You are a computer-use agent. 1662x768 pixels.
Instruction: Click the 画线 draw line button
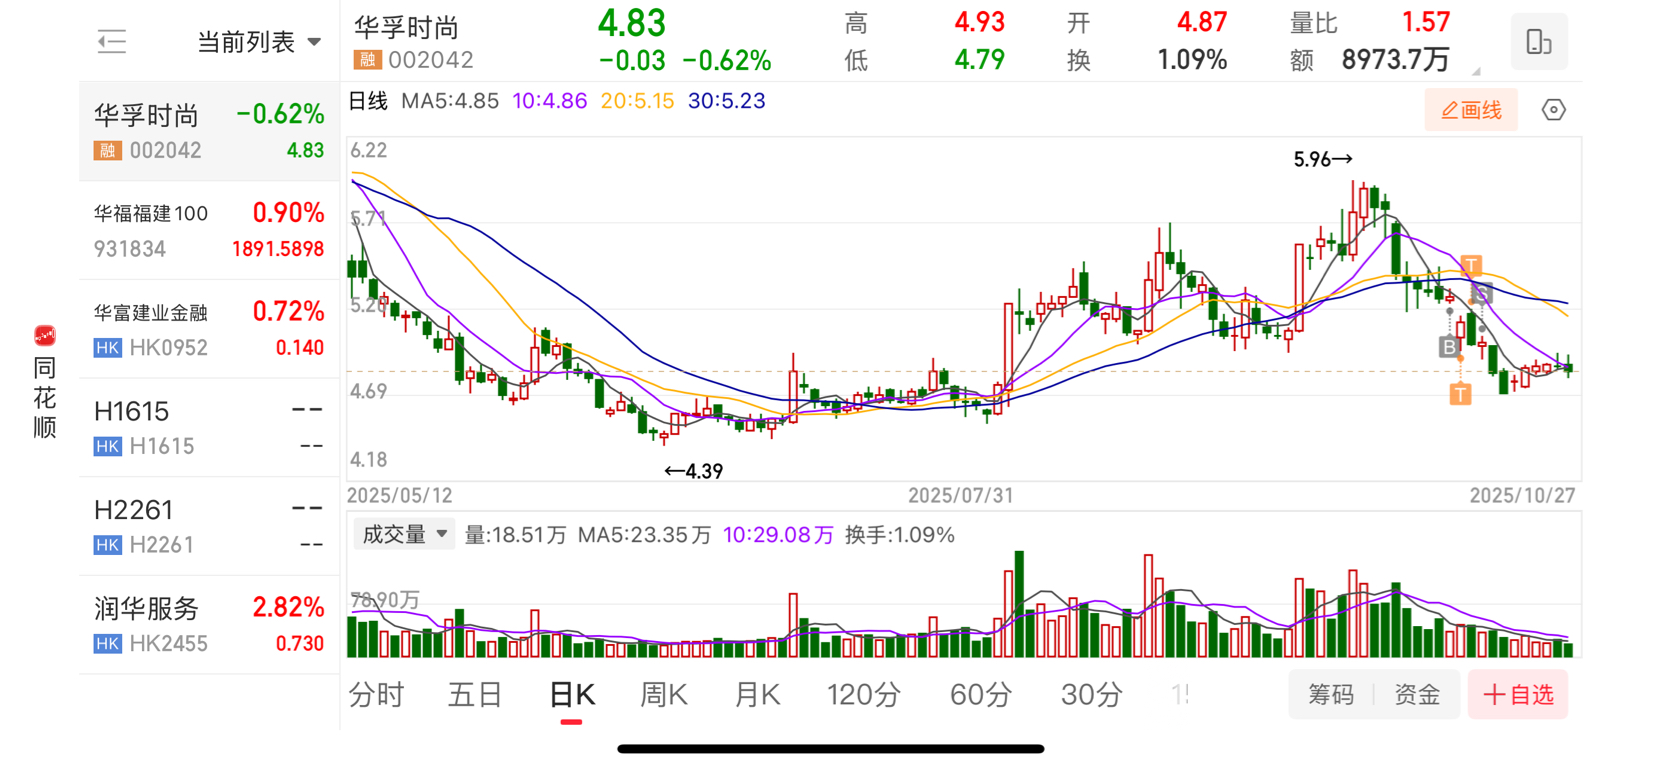click(1471, 110)
